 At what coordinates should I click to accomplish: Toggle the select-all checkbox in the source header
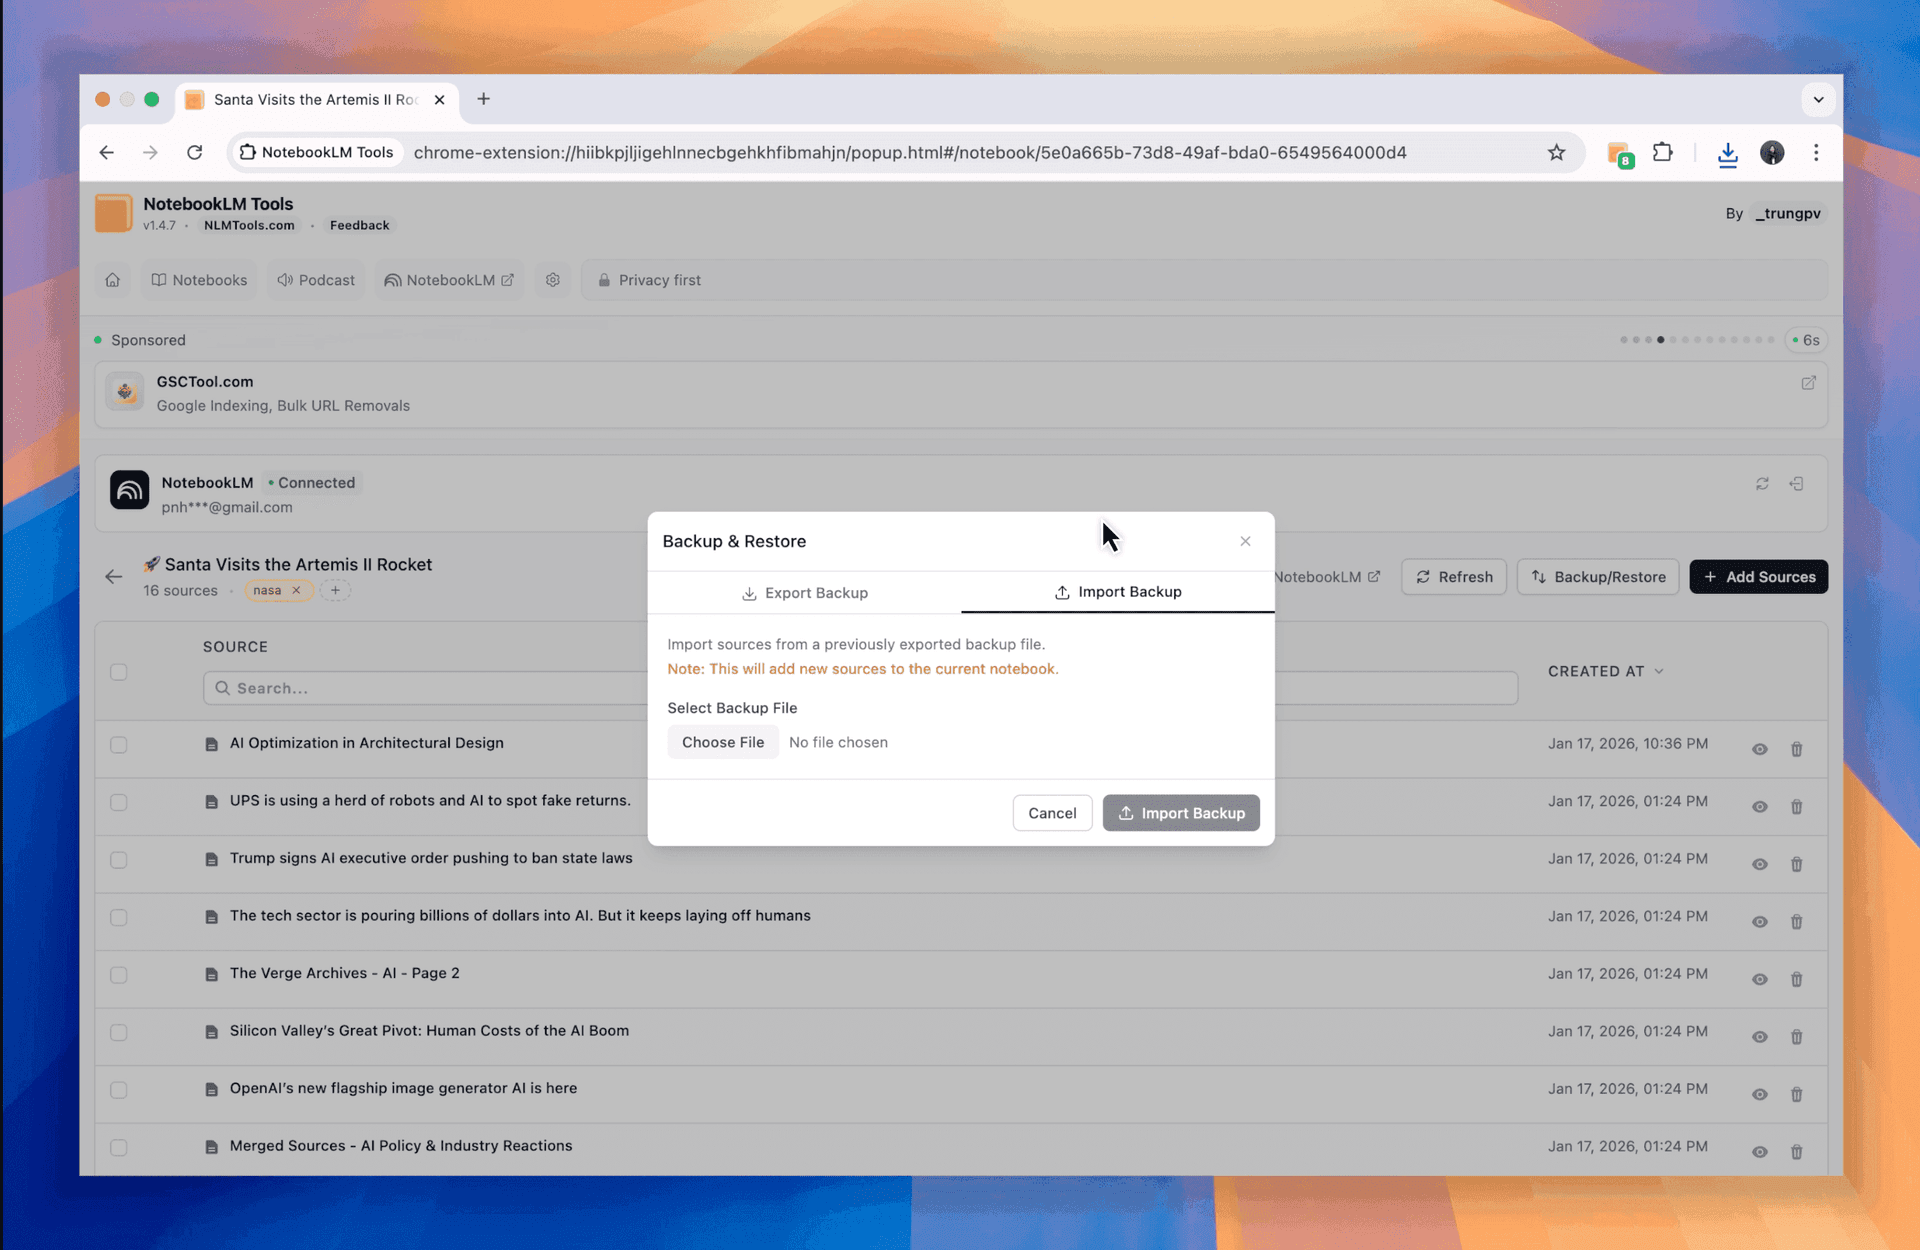[x=118, y=673]
